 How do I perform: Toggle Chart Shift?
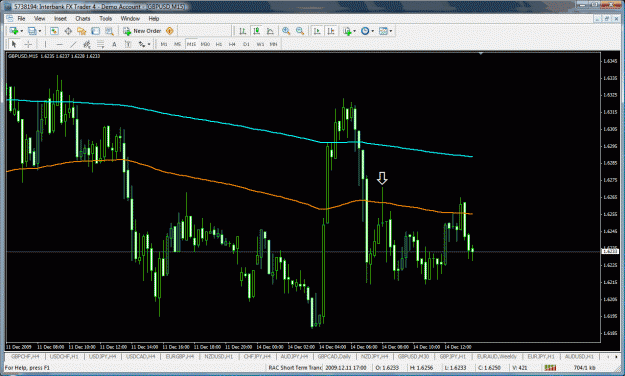pos(331,31)
